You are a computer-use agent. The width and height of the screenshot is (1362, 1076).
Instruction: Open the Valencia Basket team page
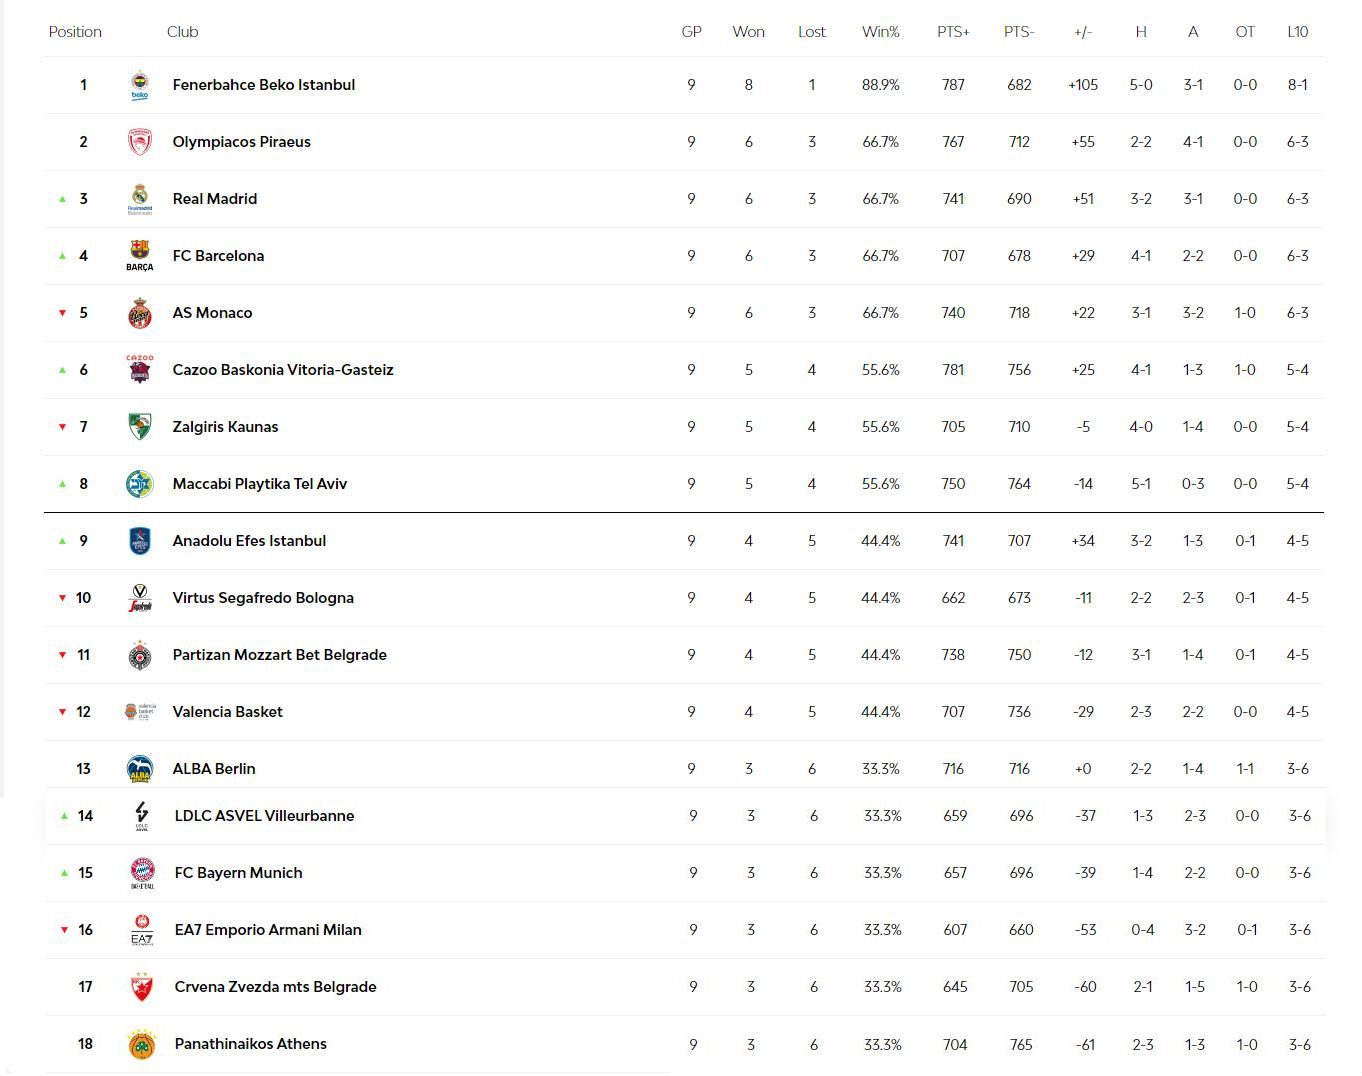[227, 712]
